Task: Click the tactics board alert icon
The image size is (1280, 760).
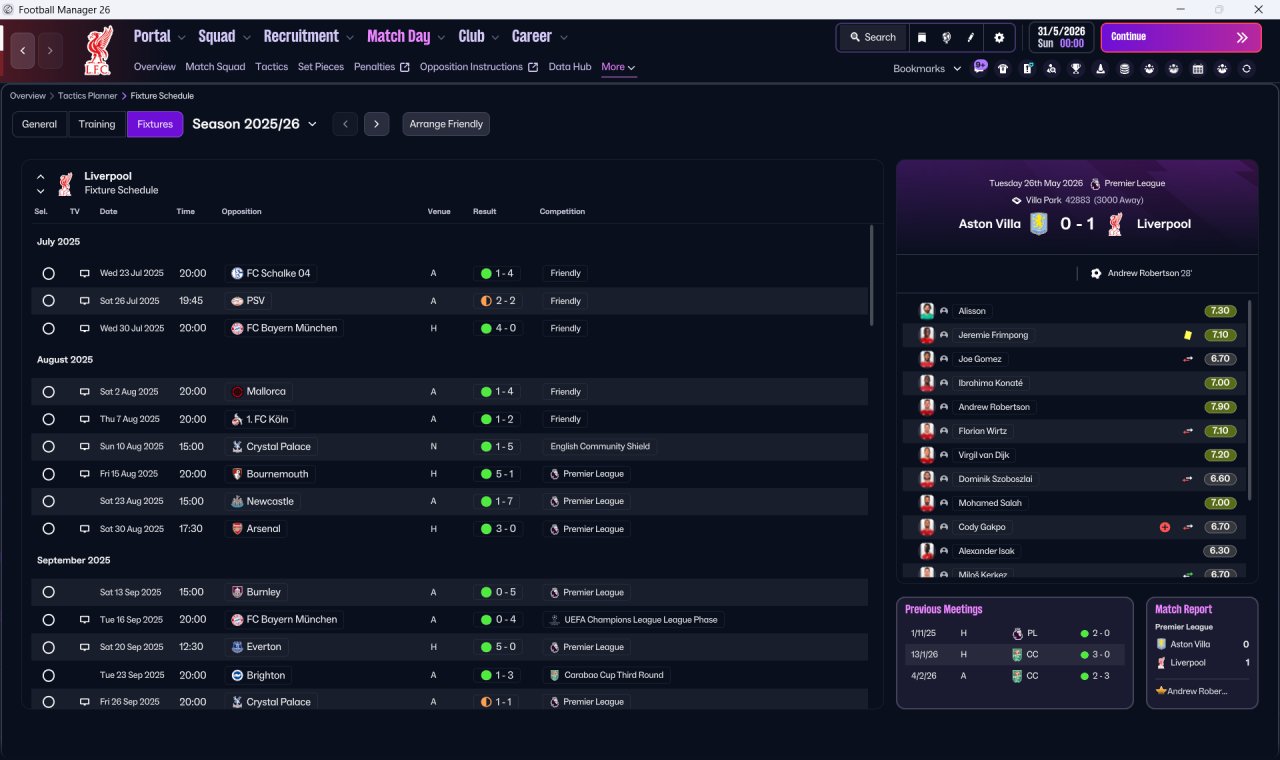Action: coord(1027,69)
